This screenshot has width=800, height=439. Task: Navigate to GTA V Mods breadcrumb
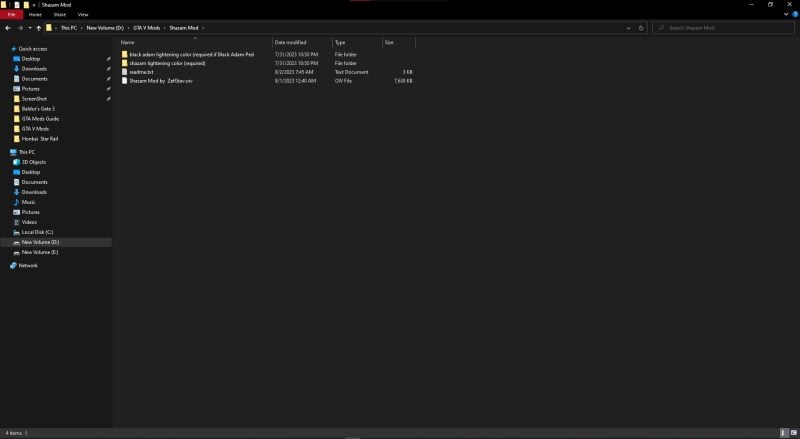(x=146, y=28)
